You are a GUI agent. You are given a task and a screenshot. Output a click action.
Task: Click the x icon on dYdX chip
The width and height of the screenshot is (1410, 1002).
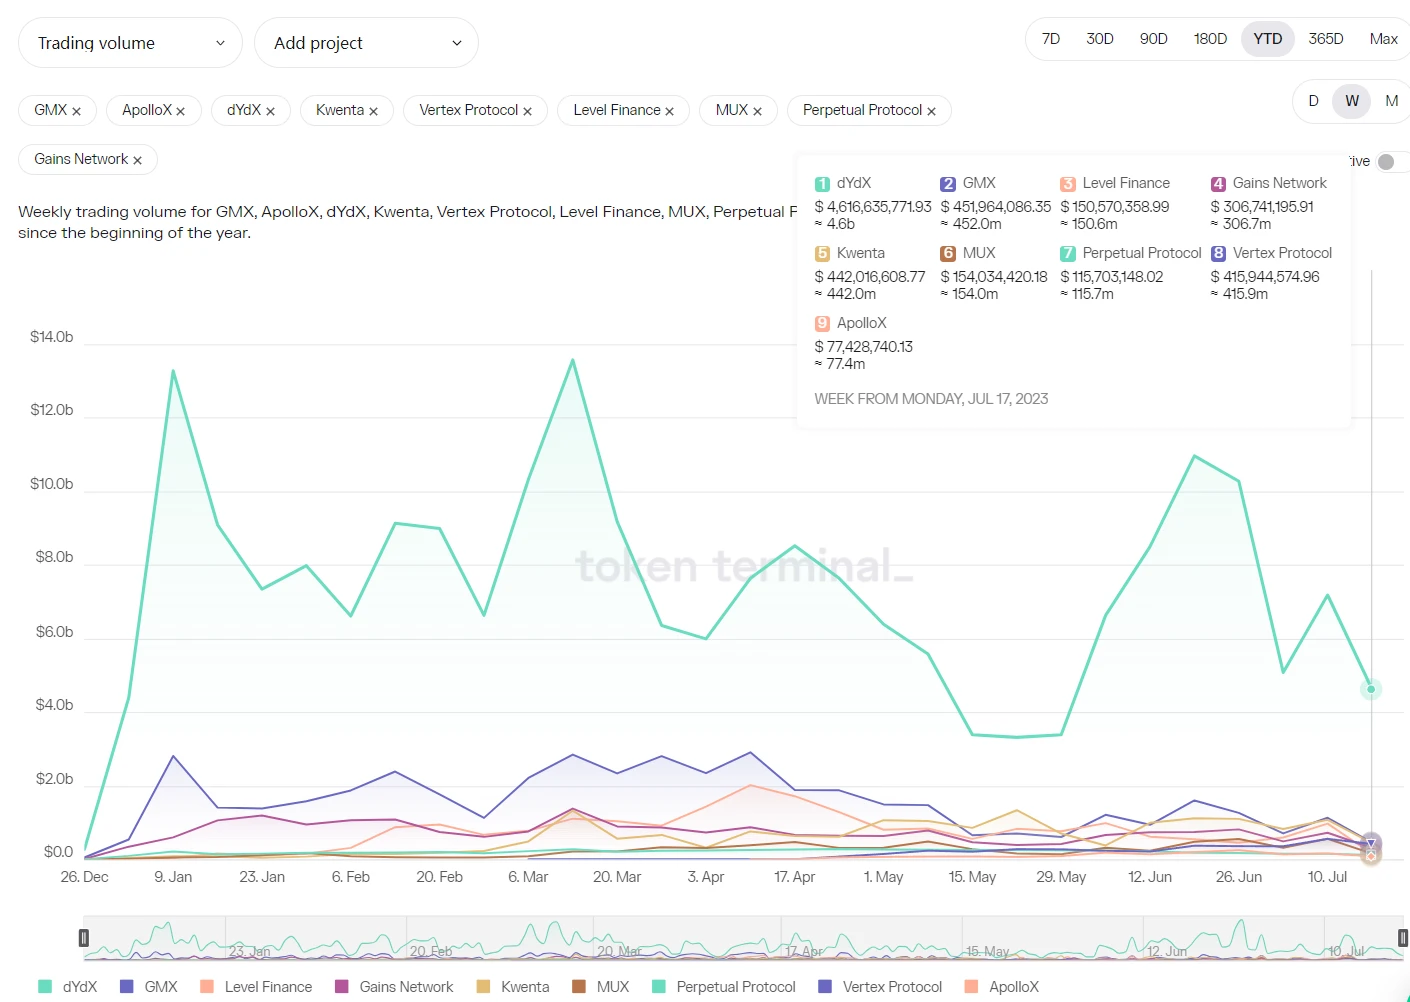tap(270, 111)
